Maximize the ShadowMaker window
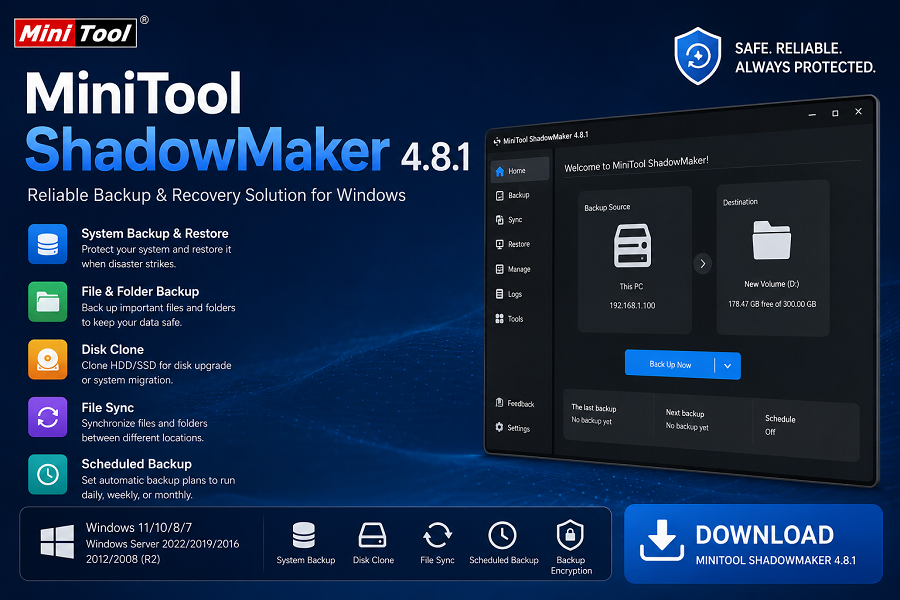The height and width of the screenshot is (600, 900). (x=835, y=113)
